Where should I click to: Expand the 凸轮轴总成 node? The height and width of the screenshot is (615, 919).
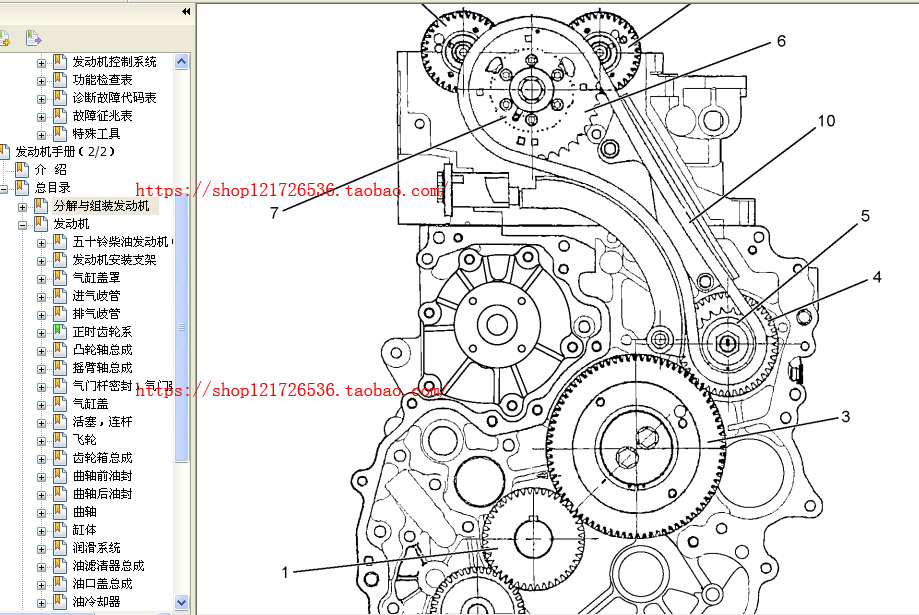(41, 351)
